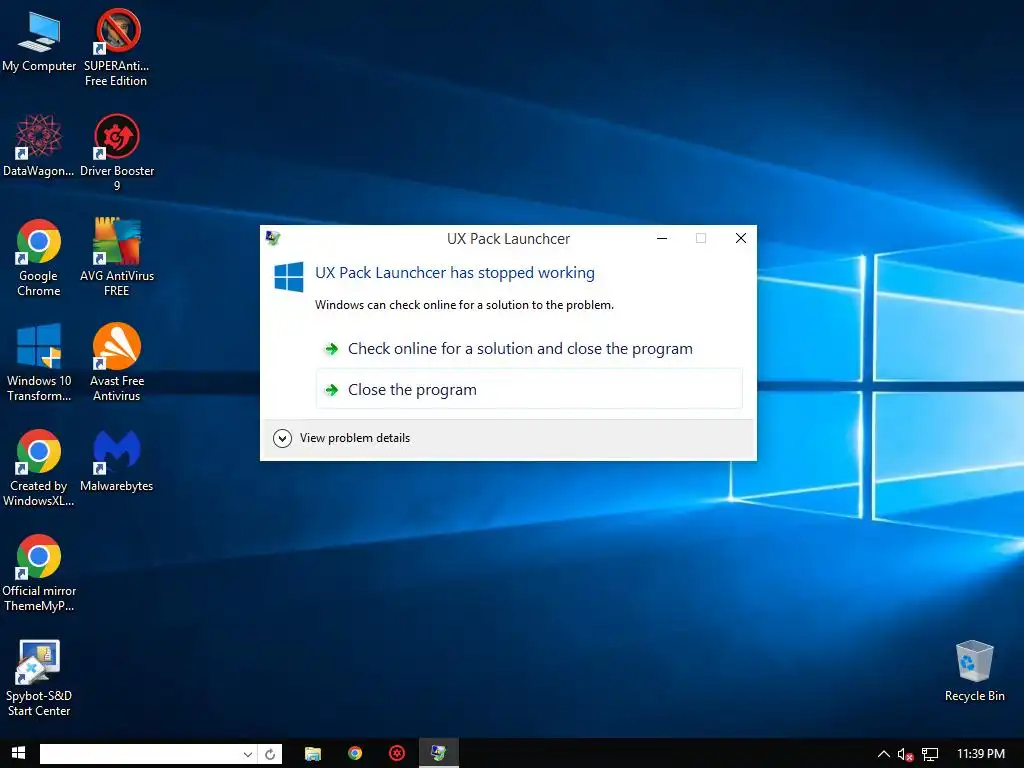
Task: Open File Explorer from the taskbar
Action: coord(313,754)
